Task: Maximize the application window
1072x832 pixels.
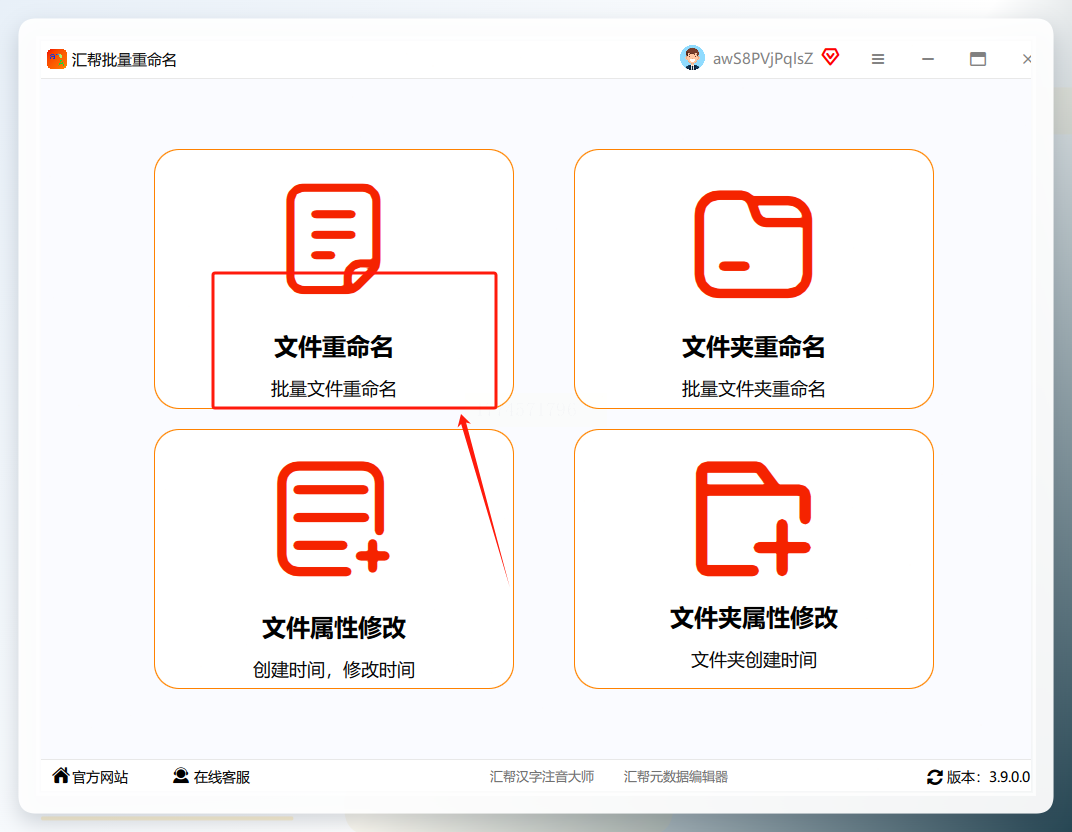Action: 978,59
